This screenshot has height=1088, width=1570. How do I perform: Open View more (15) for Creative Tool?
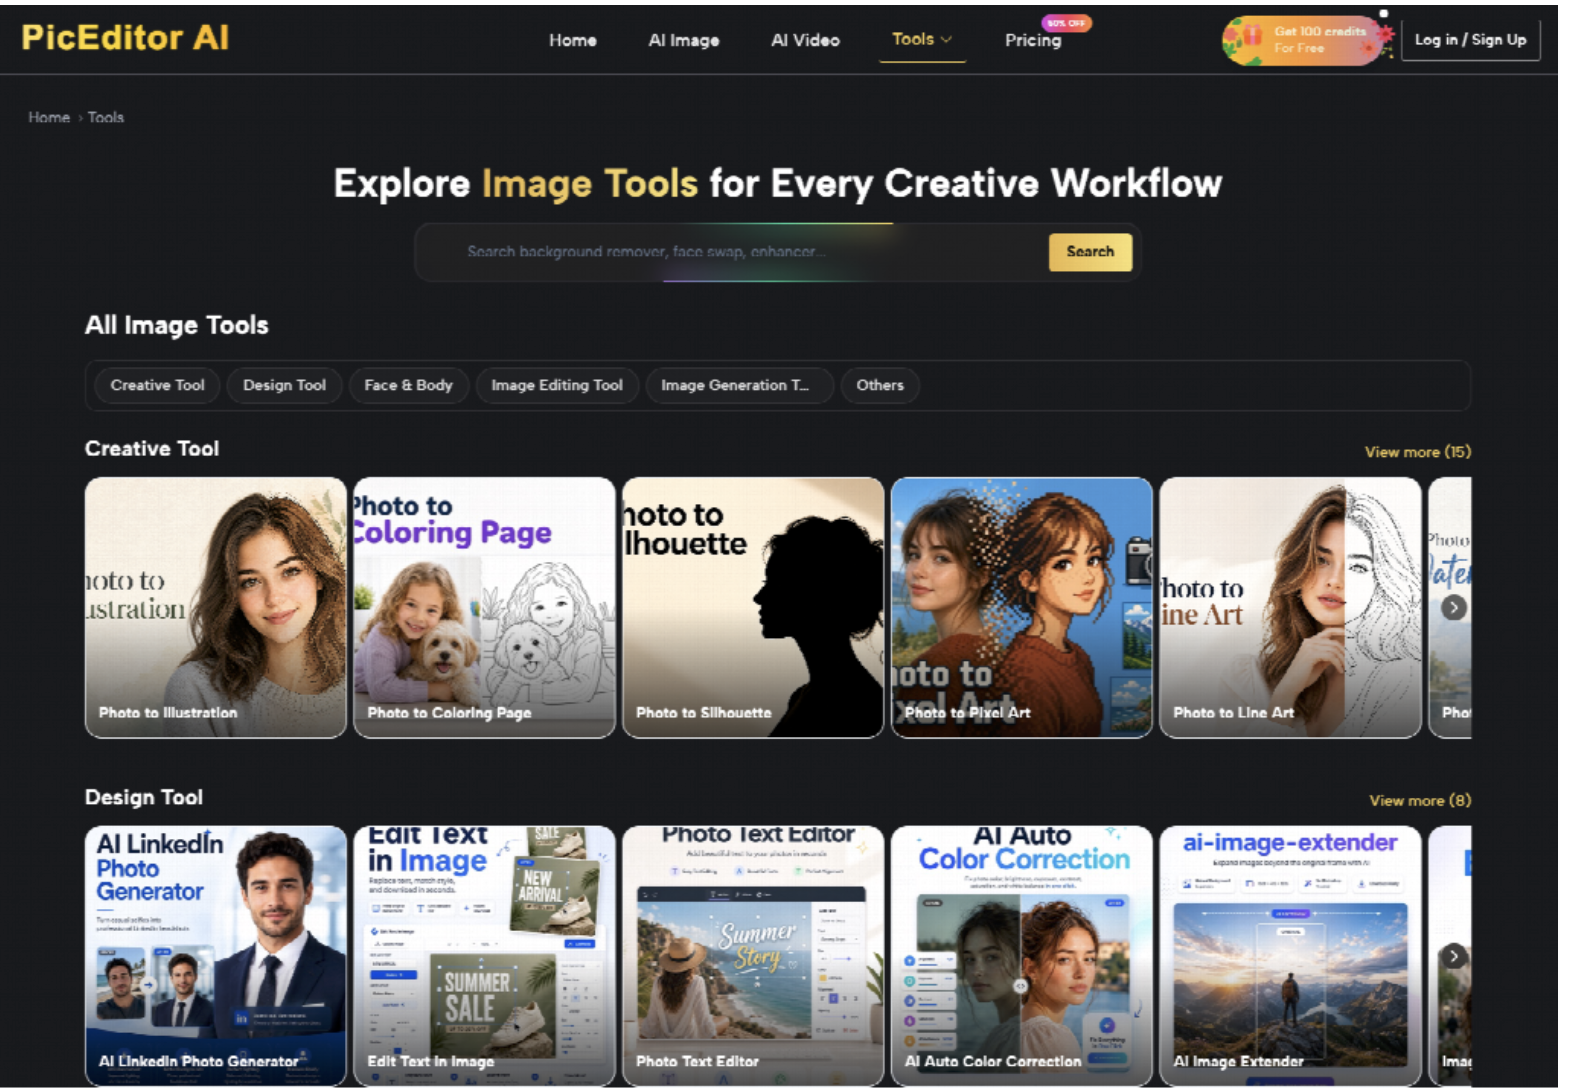[x=1417, y=452]
